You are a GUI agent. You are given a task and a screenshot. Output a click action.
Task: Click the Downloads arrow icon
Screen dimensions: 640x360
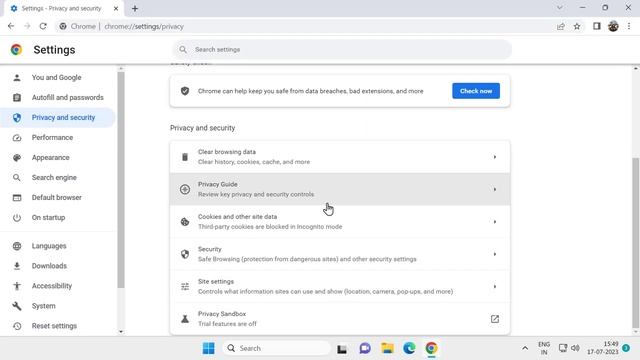coord(17,266)
